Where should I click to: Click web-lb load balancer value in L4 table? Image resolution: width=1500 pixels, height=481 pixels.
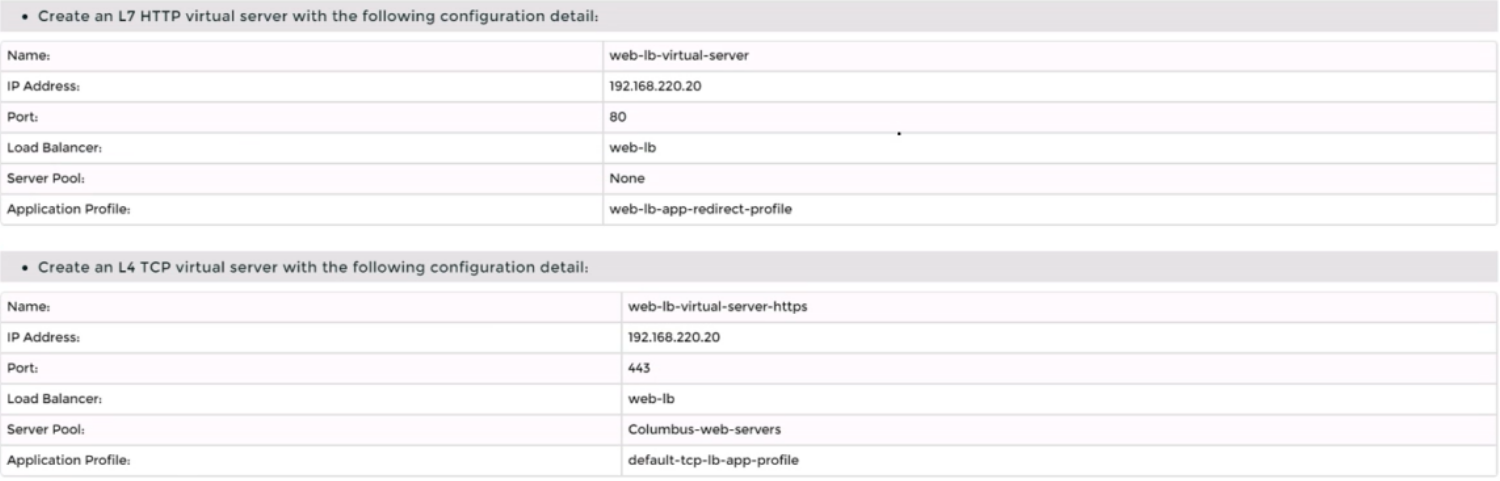pos(652,399)
